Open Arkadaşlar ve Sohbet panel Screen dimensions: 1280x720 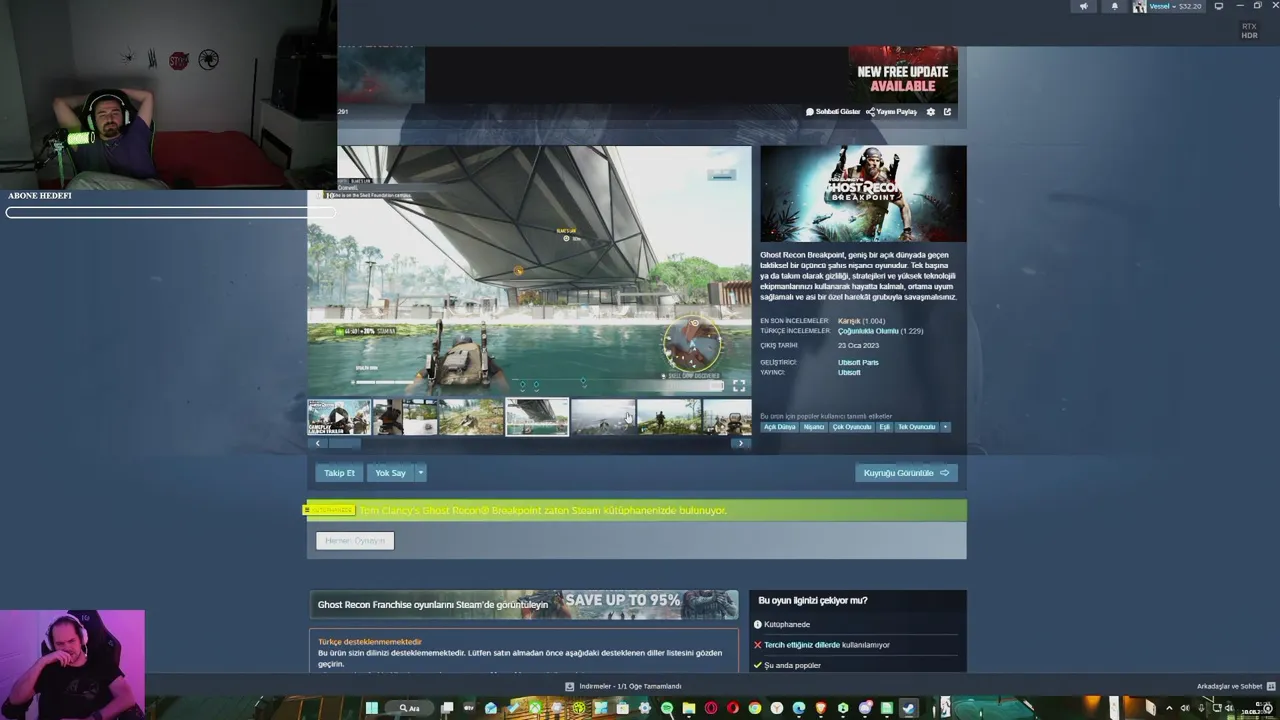1236,686
